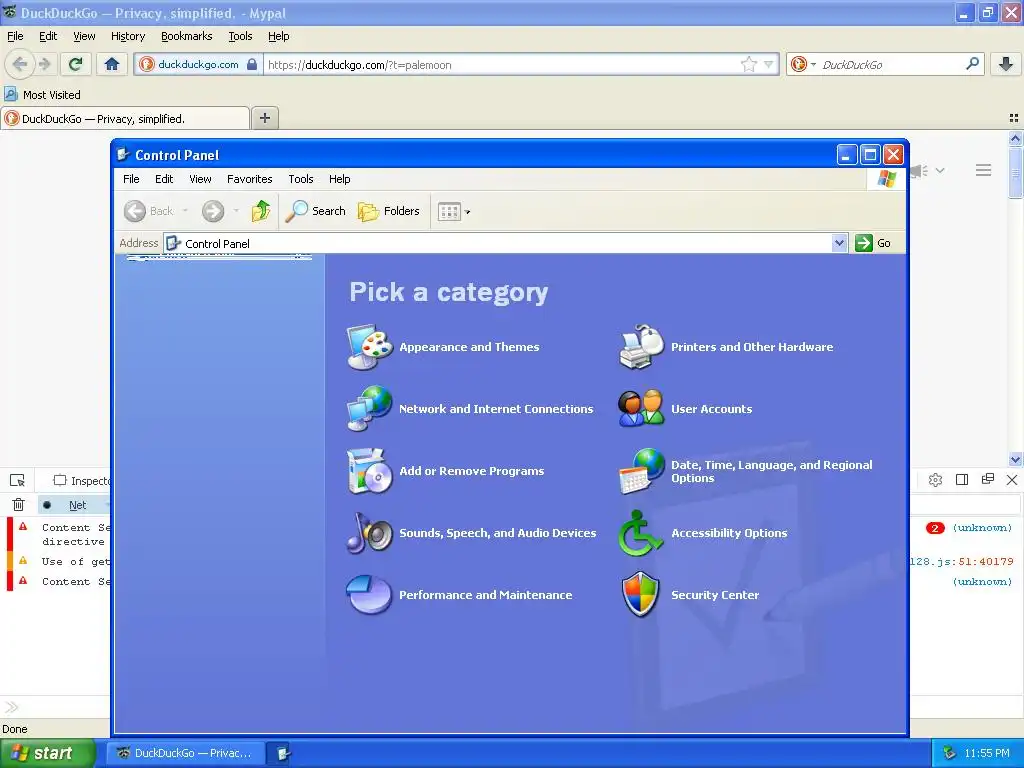This screenshot has width=1024, height=768.
Task: Open Control Panel Tools menu
Action: pos(301,179)
